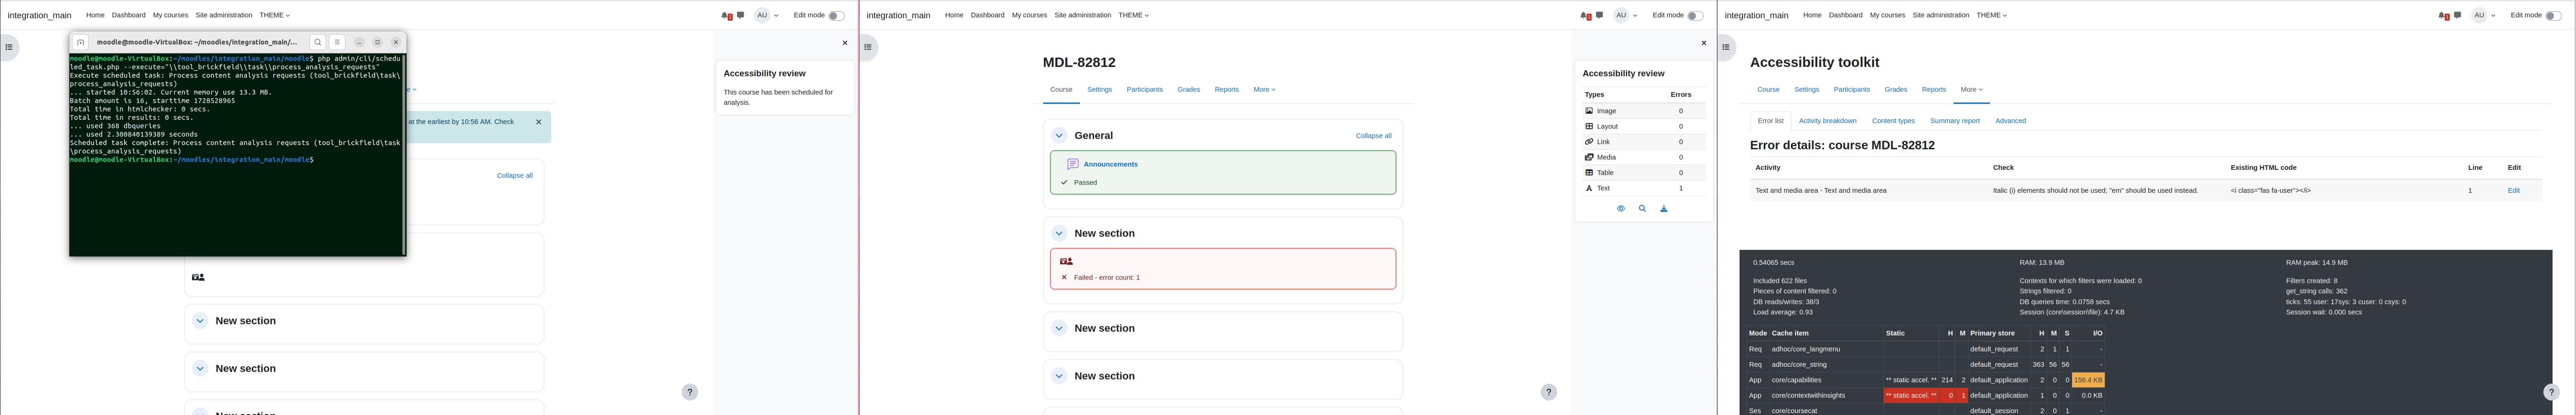Toggle Edit mode in the Accessibility toolkit window
Viewport: 2576px width, 415px height.
(2553, 15)
